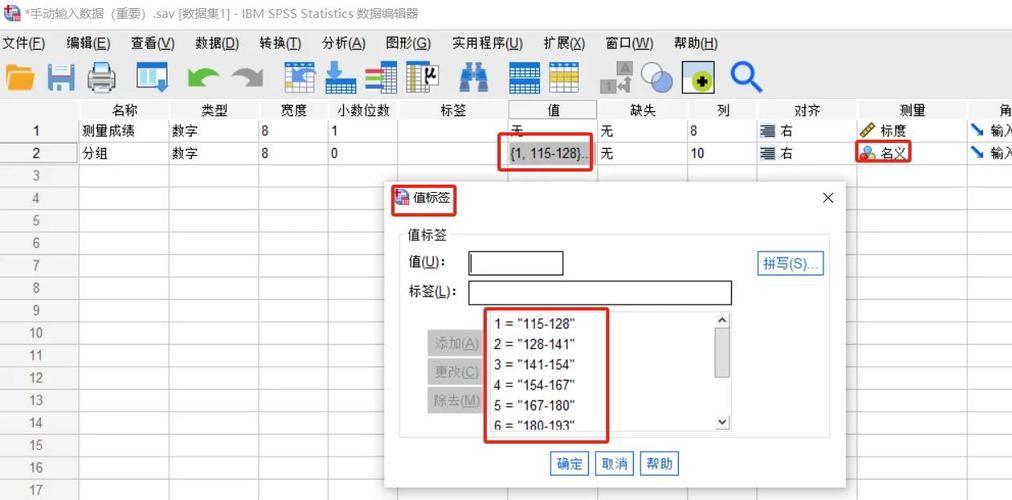This screenshot has width=1012, height=500.
Task: Click the blue Search magnifier icon
Action: (x=746, y=77)
